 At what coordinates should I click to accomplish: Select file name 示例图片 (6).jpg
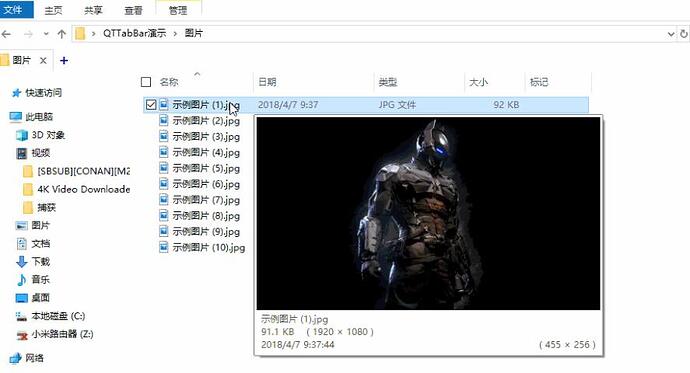click(206, 184)
